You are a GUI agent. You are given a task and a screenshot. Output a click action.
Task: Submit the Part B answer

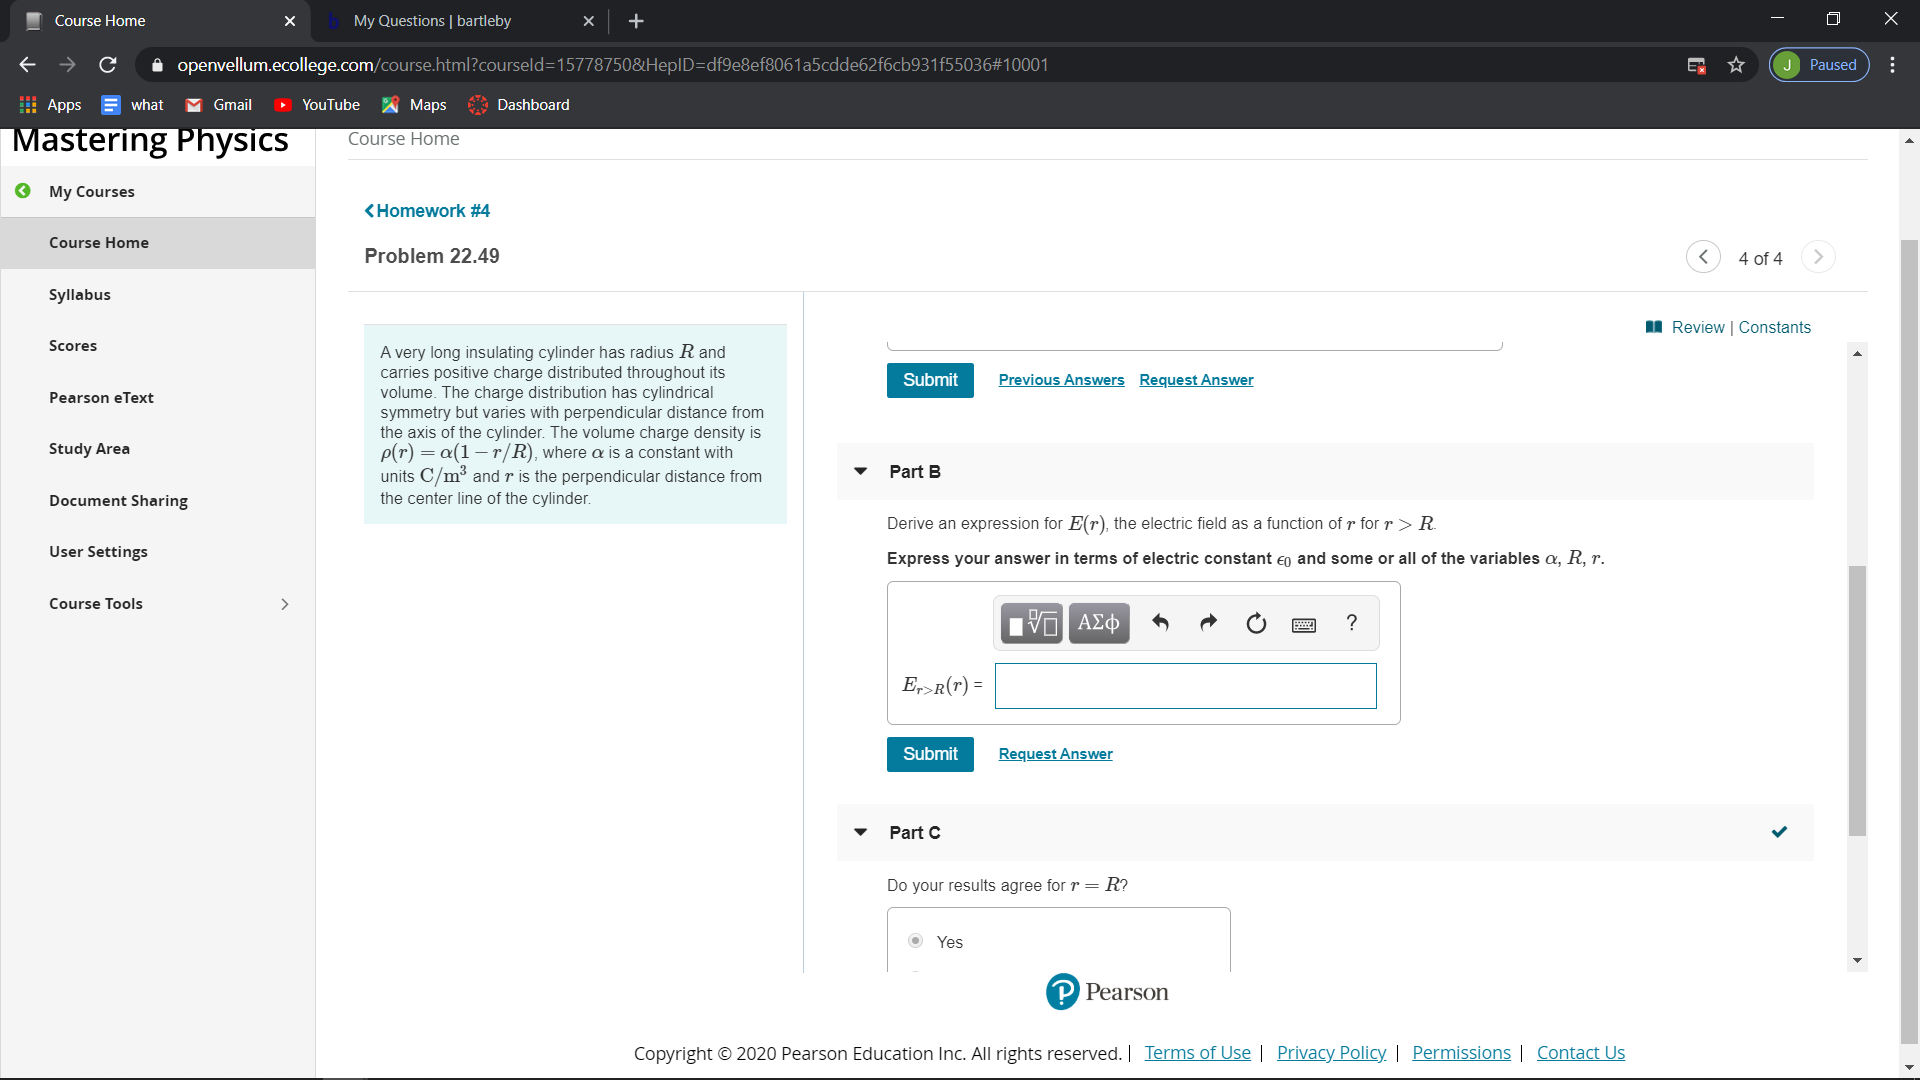pos(930,754)
